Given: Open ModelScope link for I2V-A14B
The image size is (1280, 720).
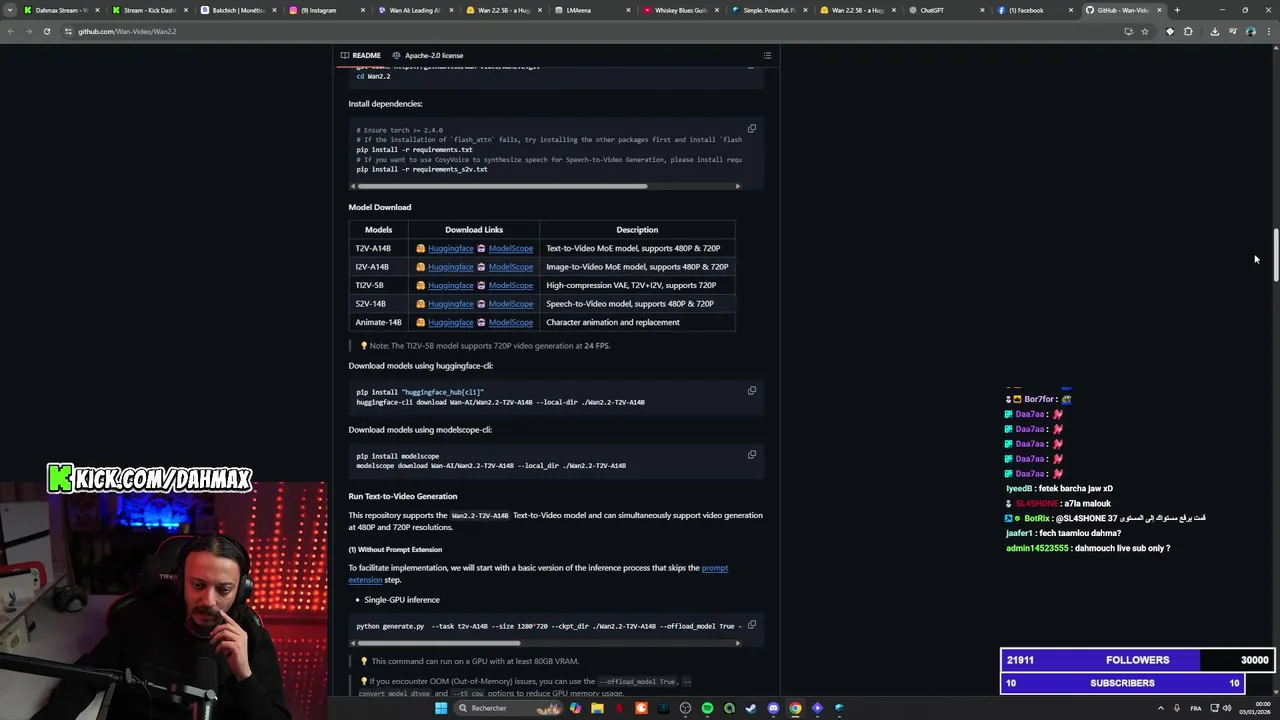Looking at the screenshot, I should (x=510, y=267).
